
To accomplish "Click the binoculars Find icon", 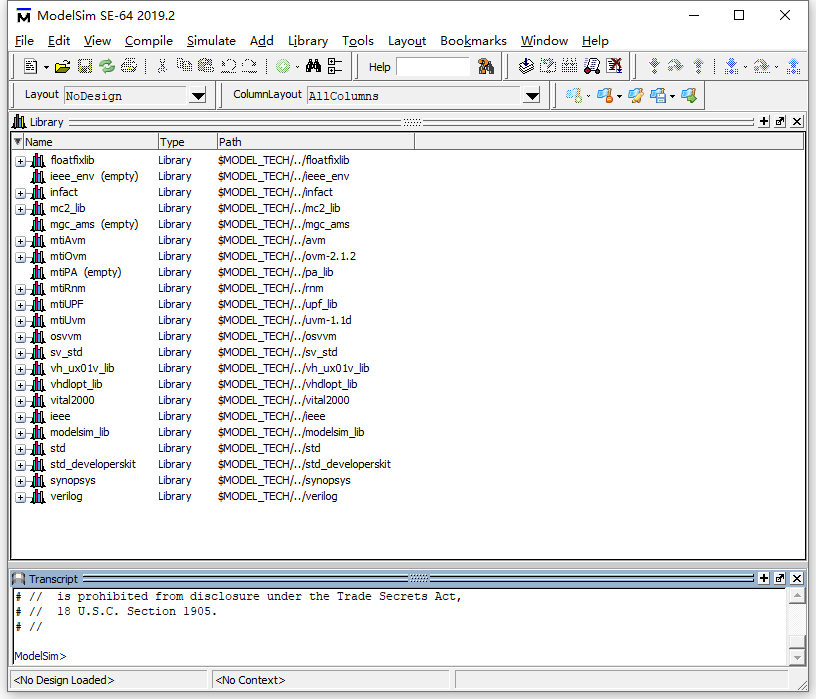I will (313, 66).
